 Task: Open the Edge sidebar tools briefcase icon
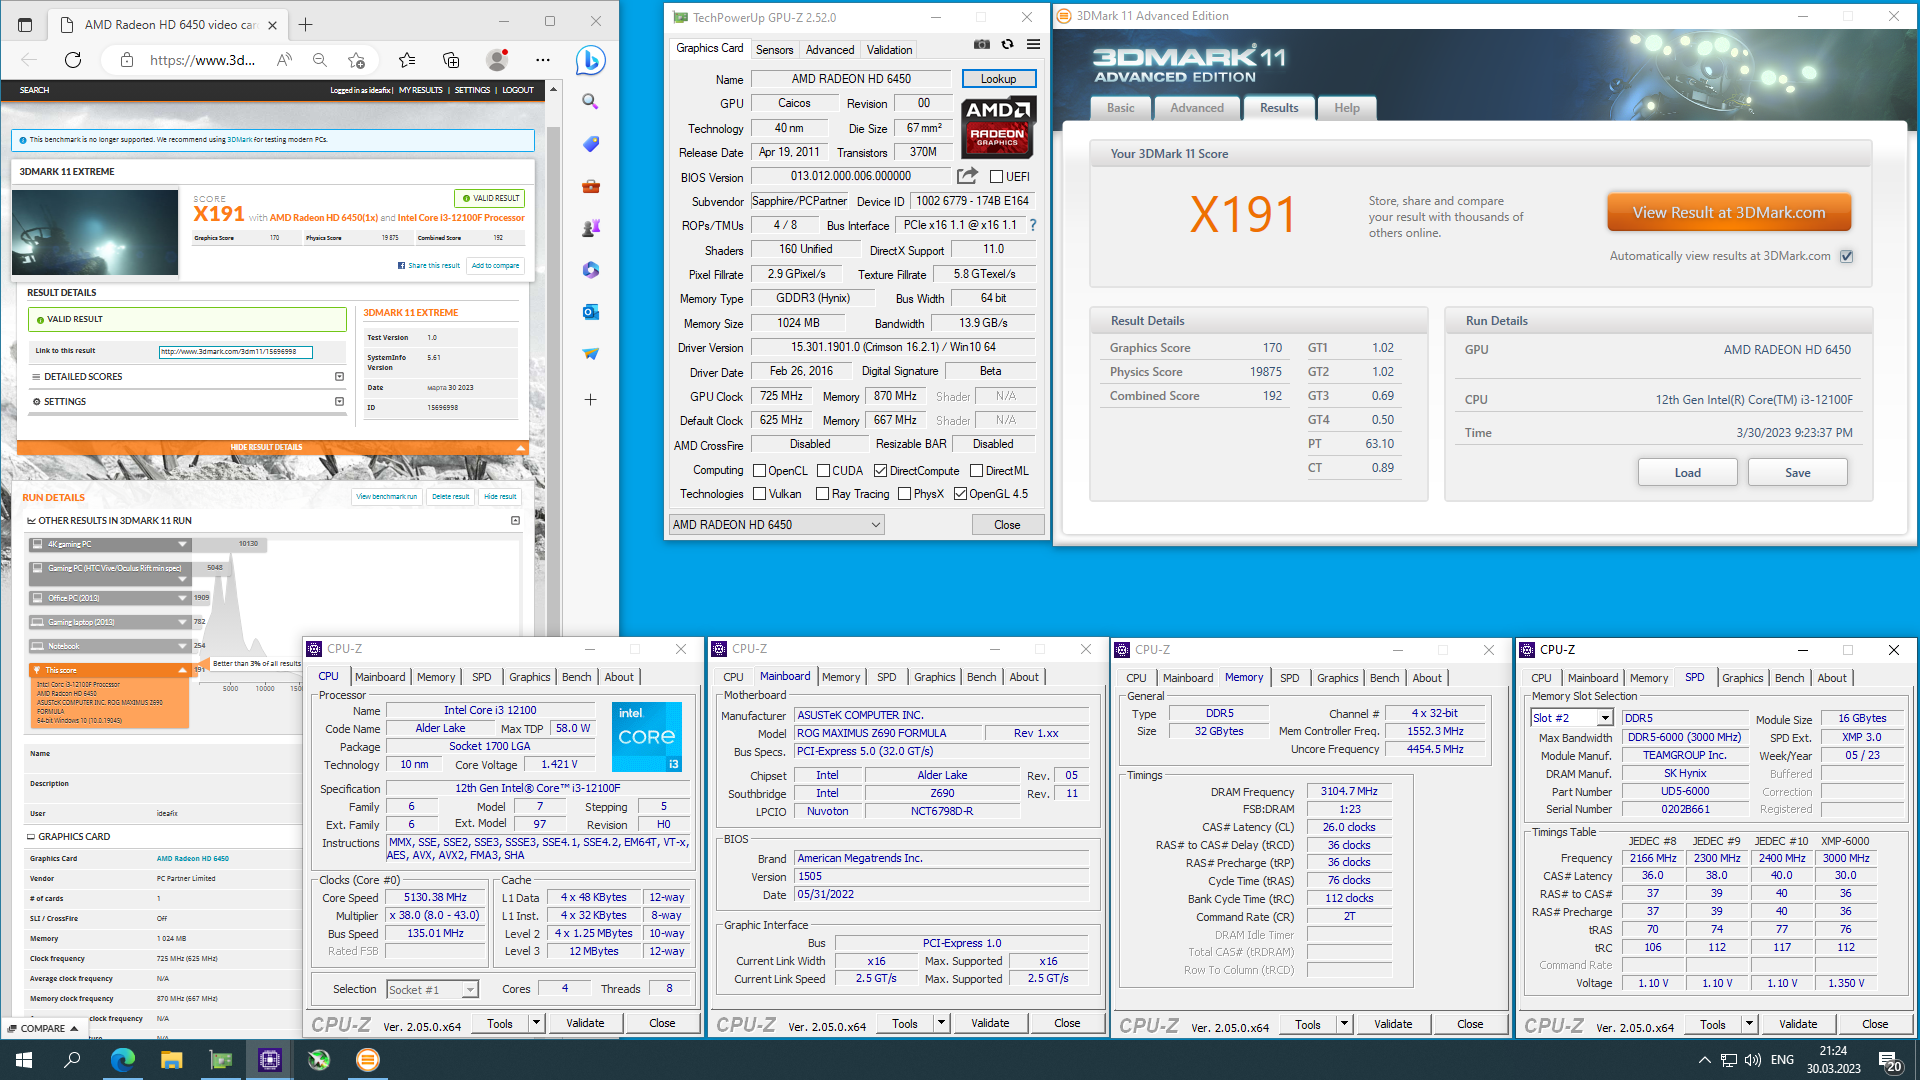point(591,186)
